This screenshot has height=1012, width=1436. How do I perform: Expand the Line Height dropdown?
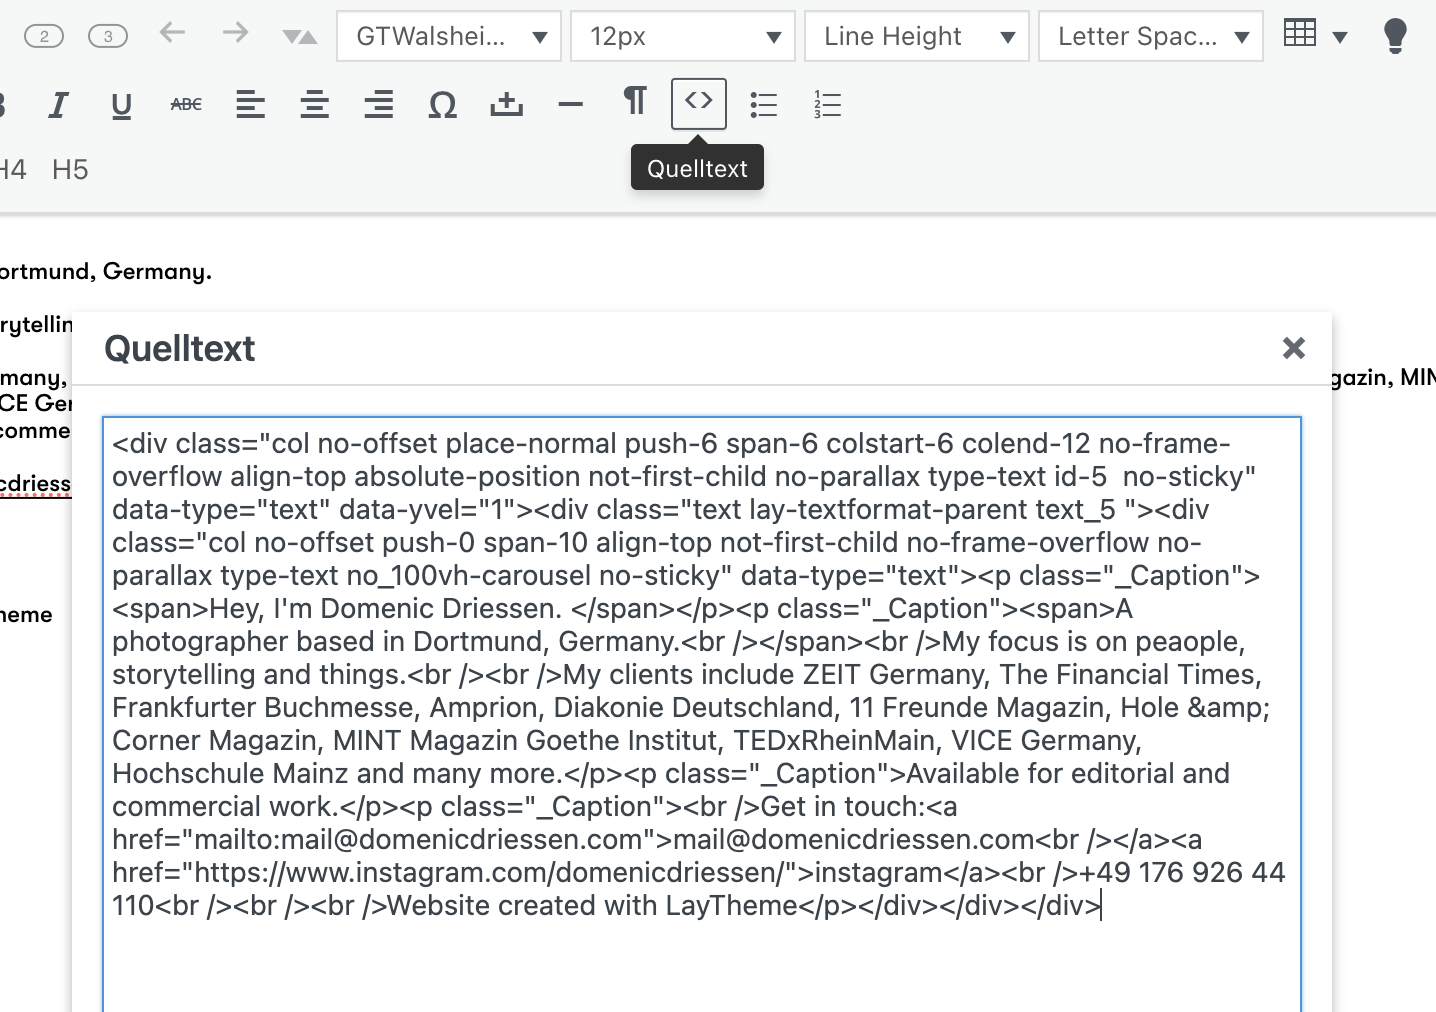coord(917,37)
